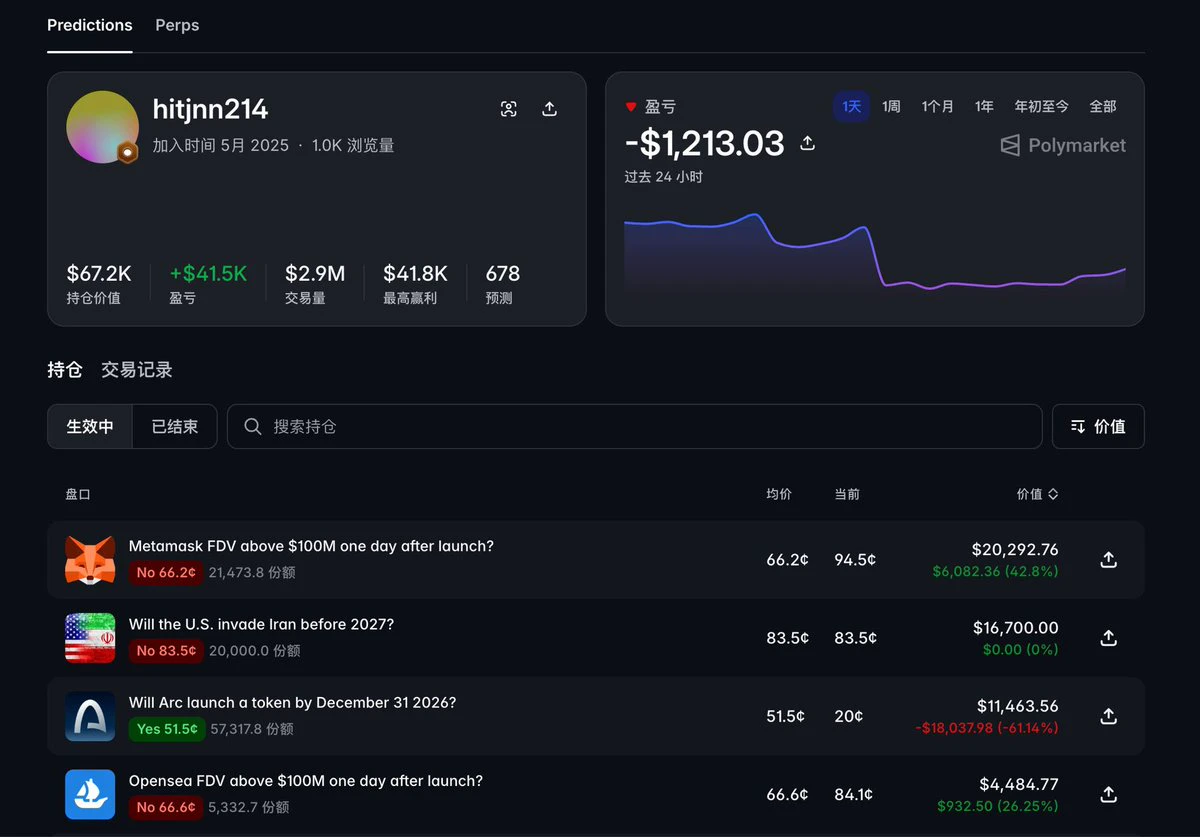Click the $11,463.56 position value
The height and width of the screenshot is (837, 1200).
[1017, 705]
